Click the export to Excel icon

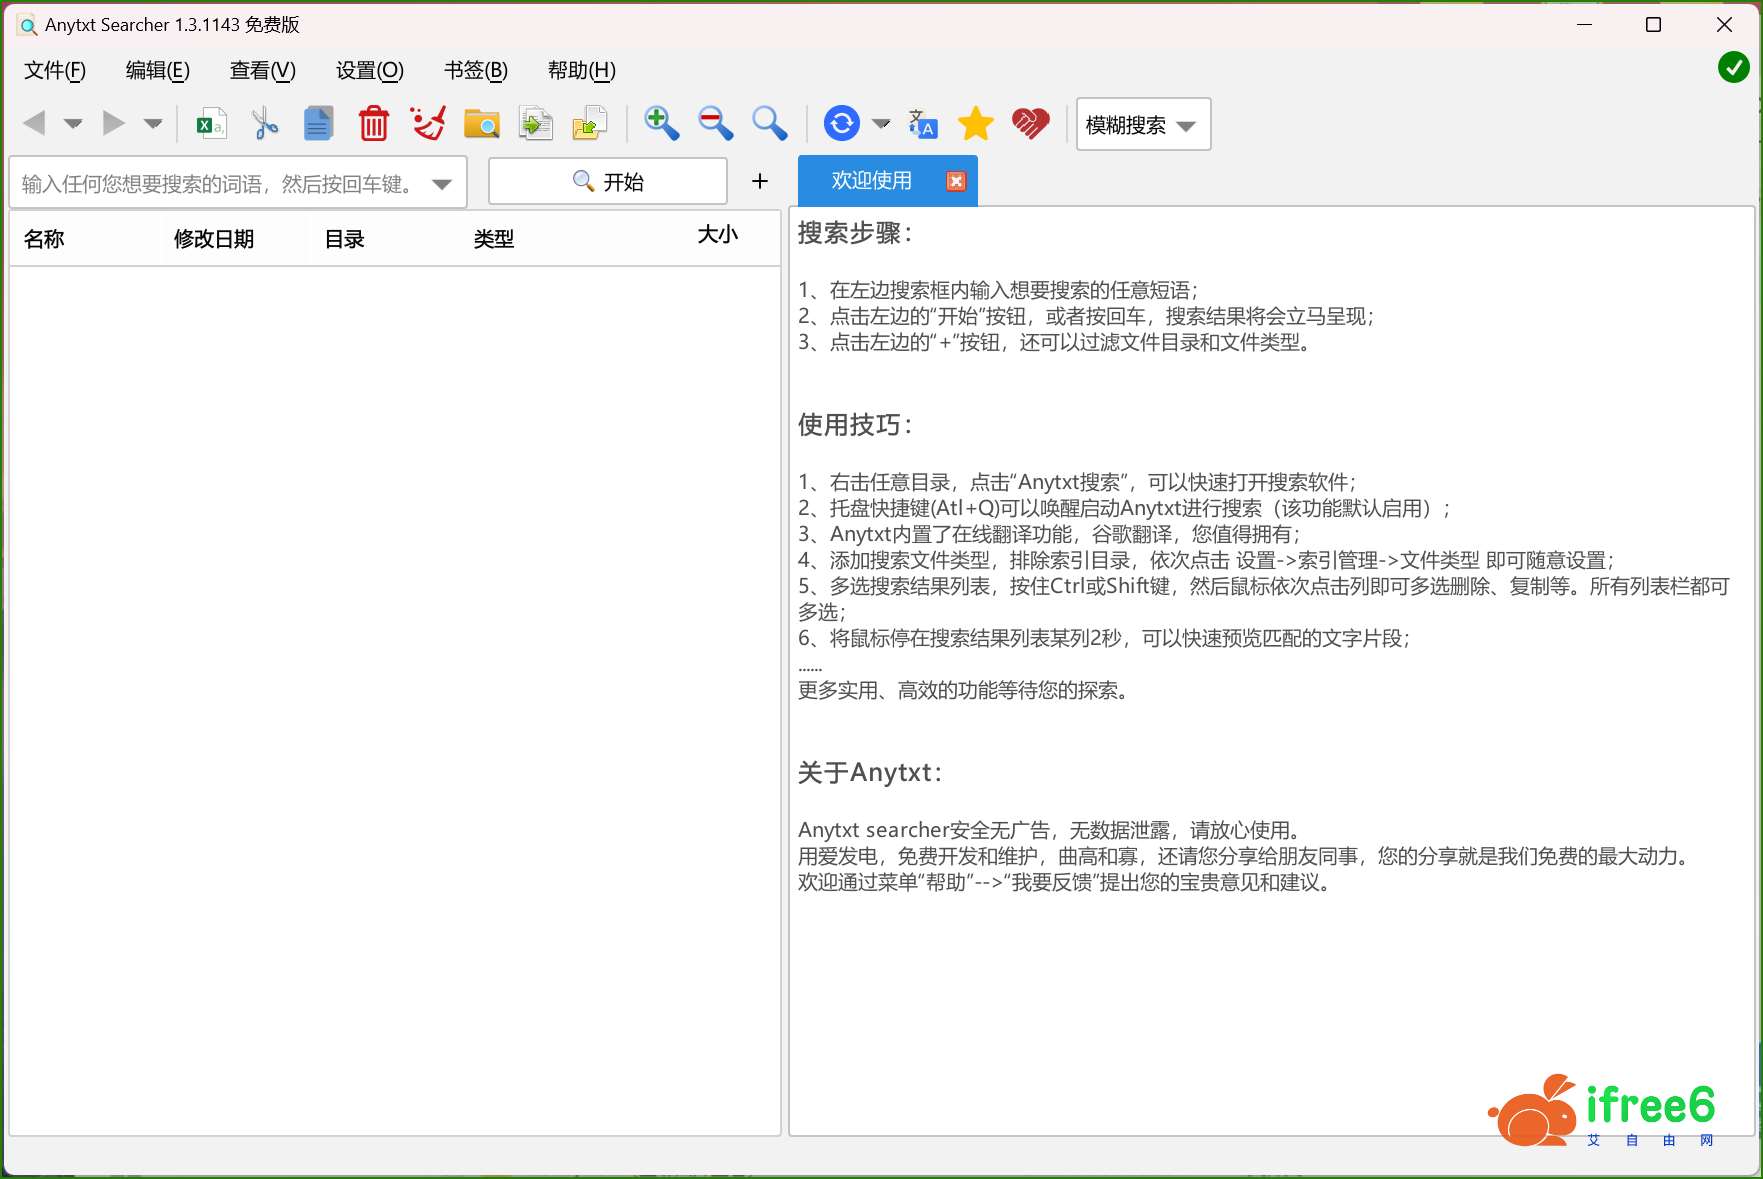(211, 124)
